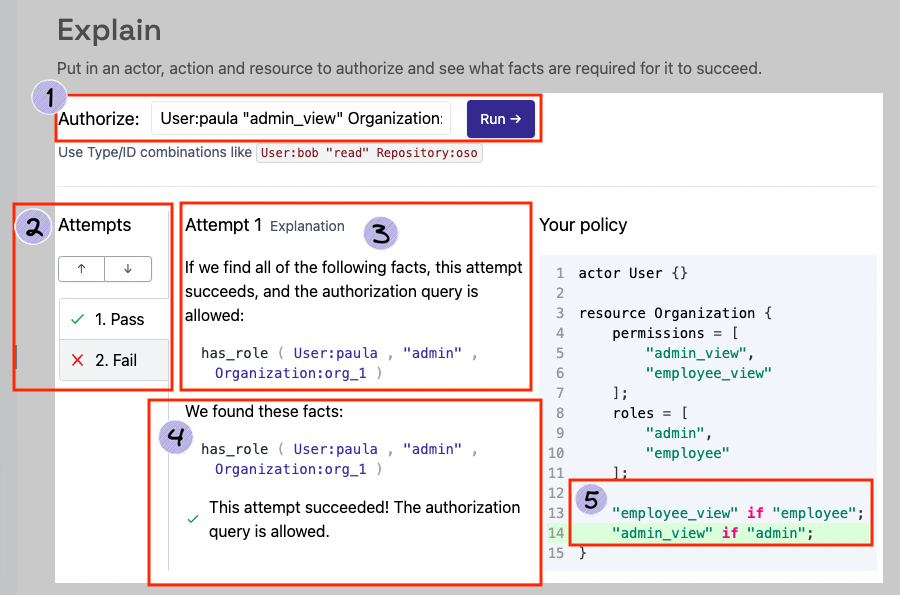Click the 'actor User {}' policy line
Viewport: 900px width, 595px height.
[x=632, y=273]
